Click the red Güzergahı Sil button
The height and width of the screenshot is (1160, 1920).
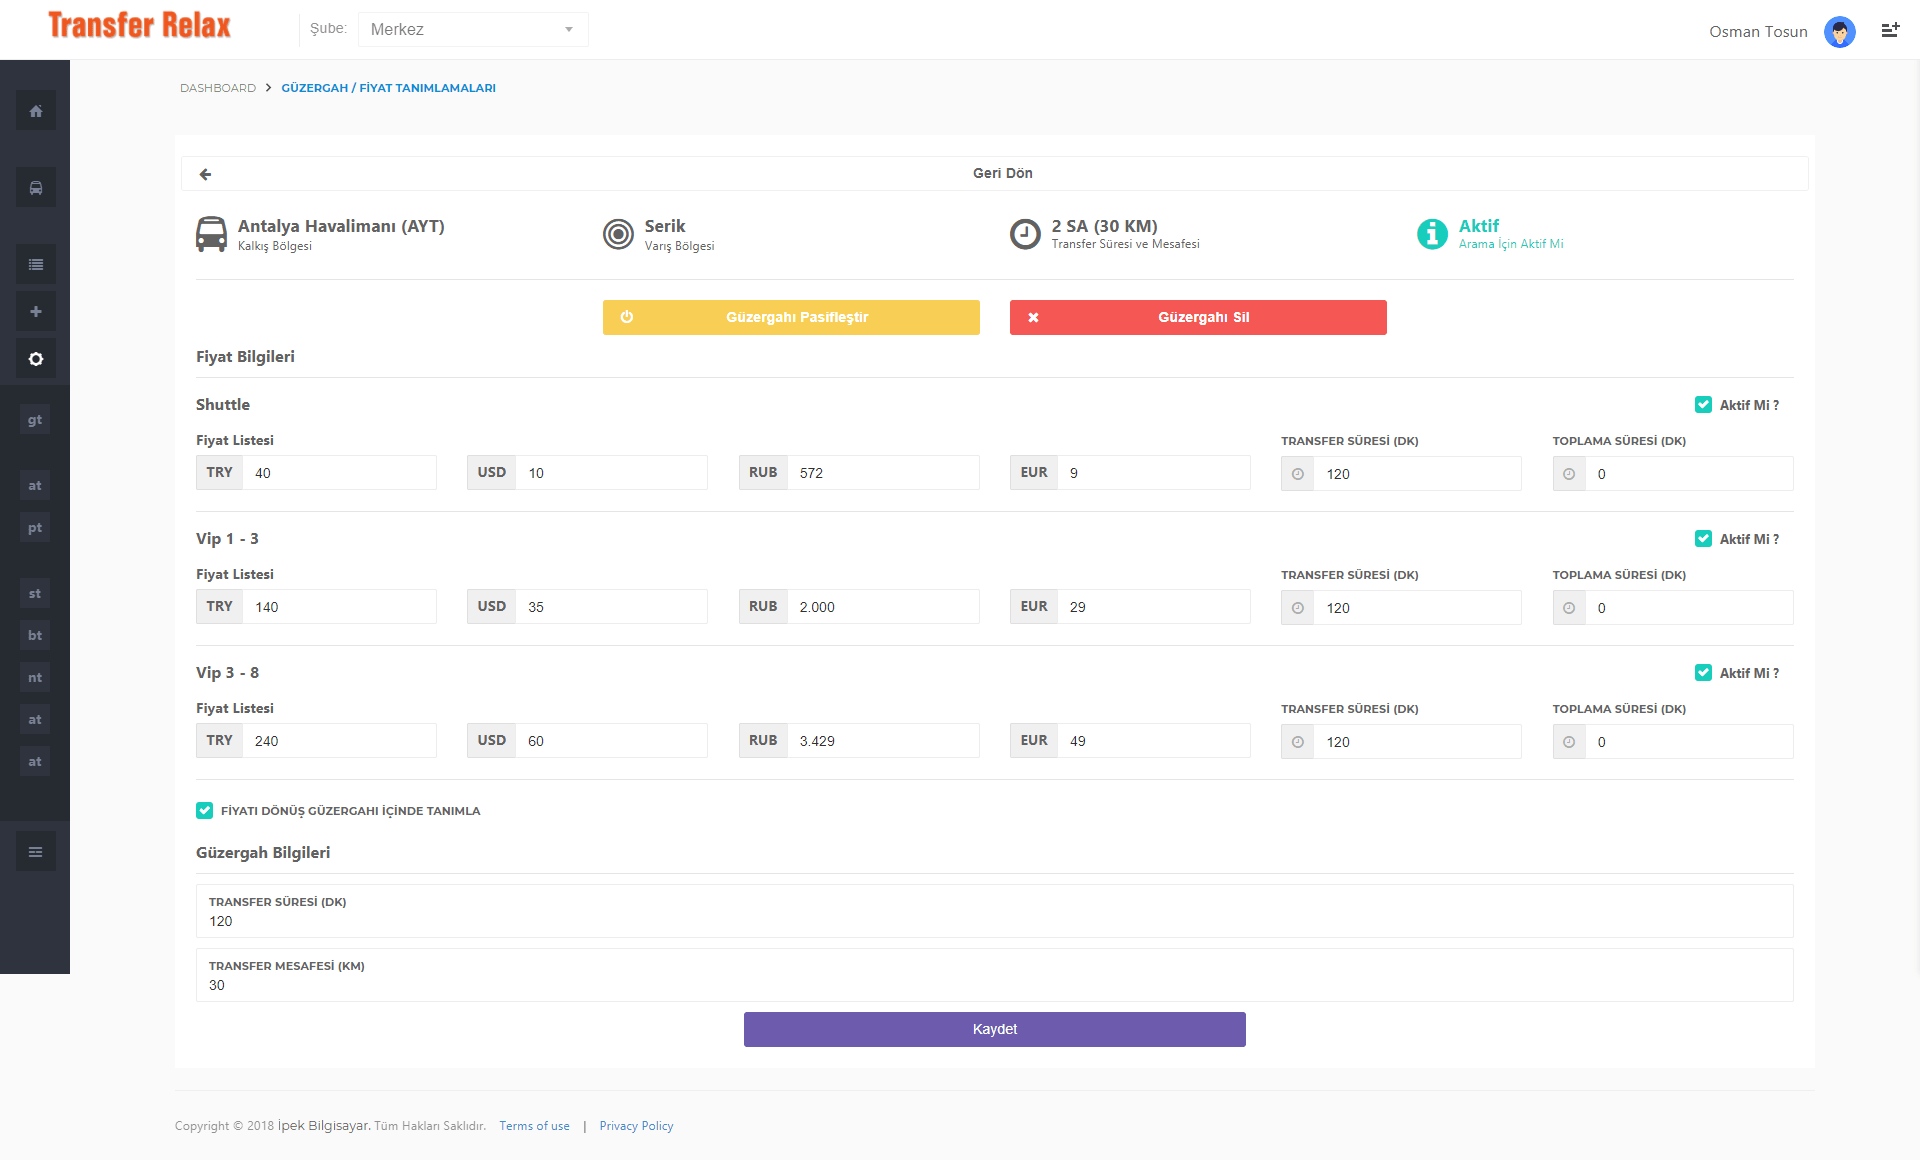coord(1198,317)
